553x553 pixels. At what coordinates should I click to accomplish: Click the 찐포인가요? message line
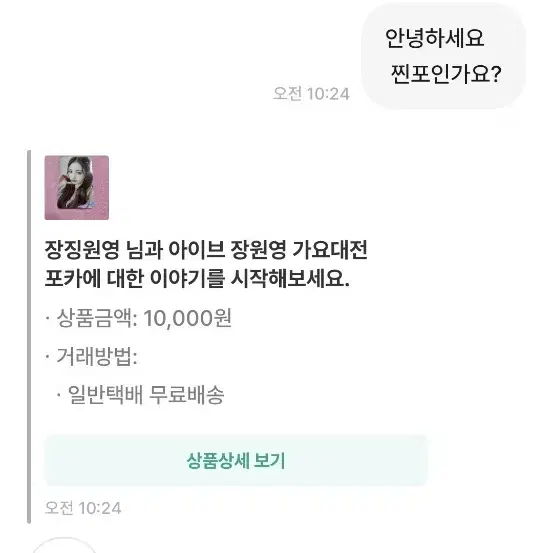445,74
